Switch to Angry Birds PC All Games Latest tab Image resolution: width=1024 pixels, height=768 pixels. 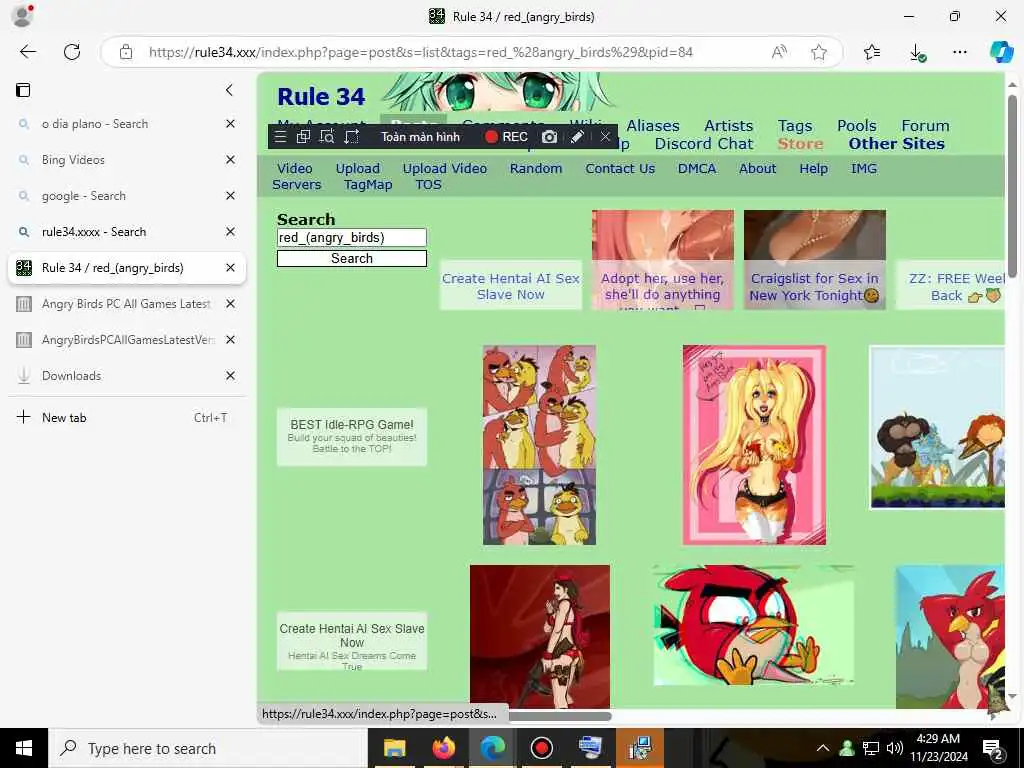pyautogui.click(x=126, y=304)
